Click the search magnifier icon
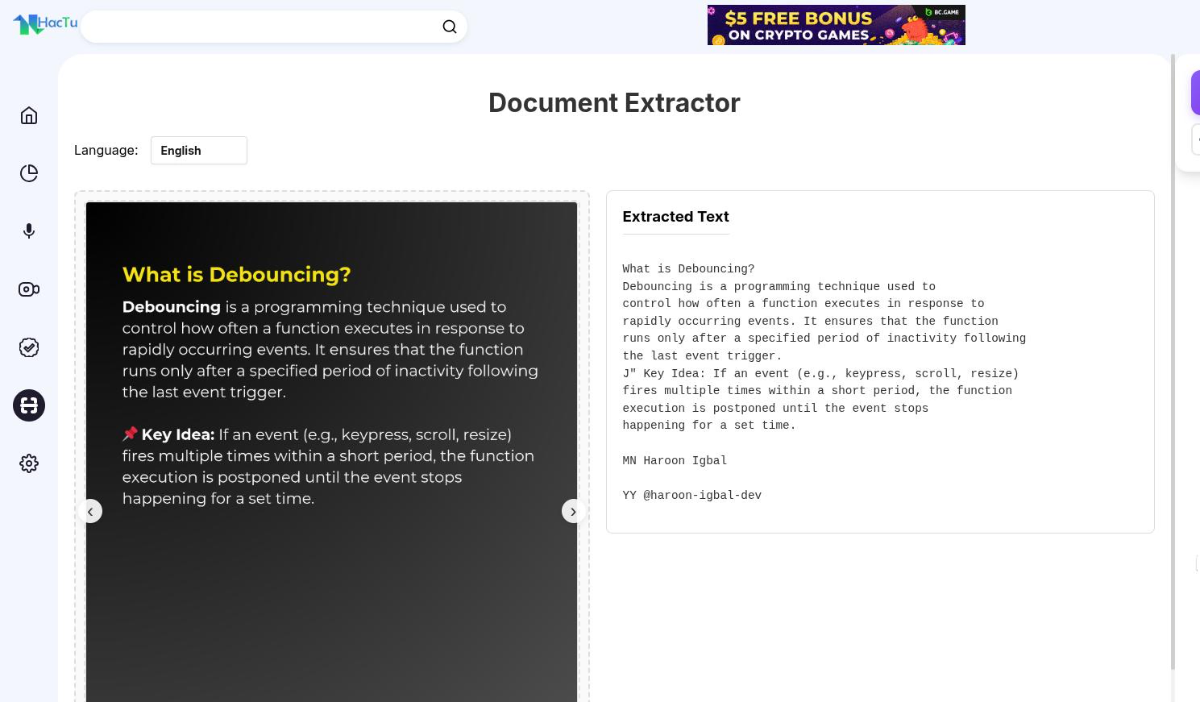The image size is (1200, 702). (x=449, y=27)
